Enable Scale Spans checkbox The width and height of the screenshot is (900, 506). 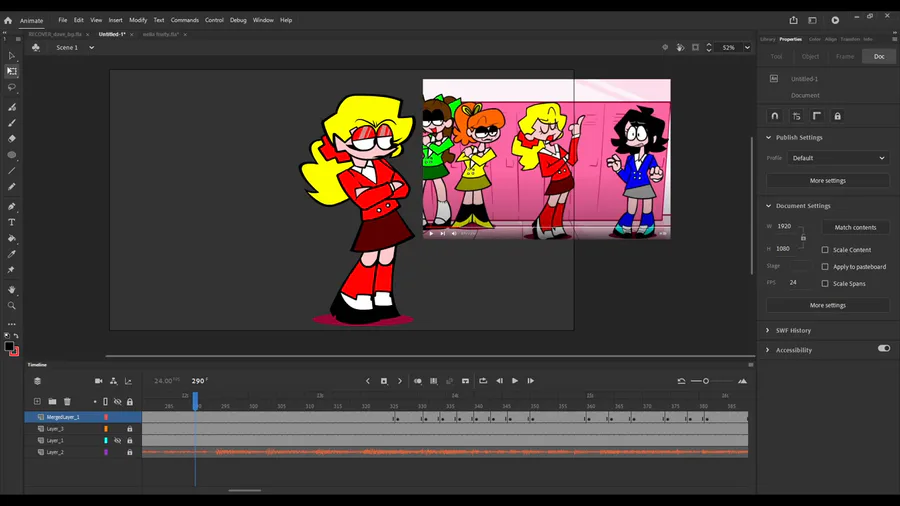[825, 283]
